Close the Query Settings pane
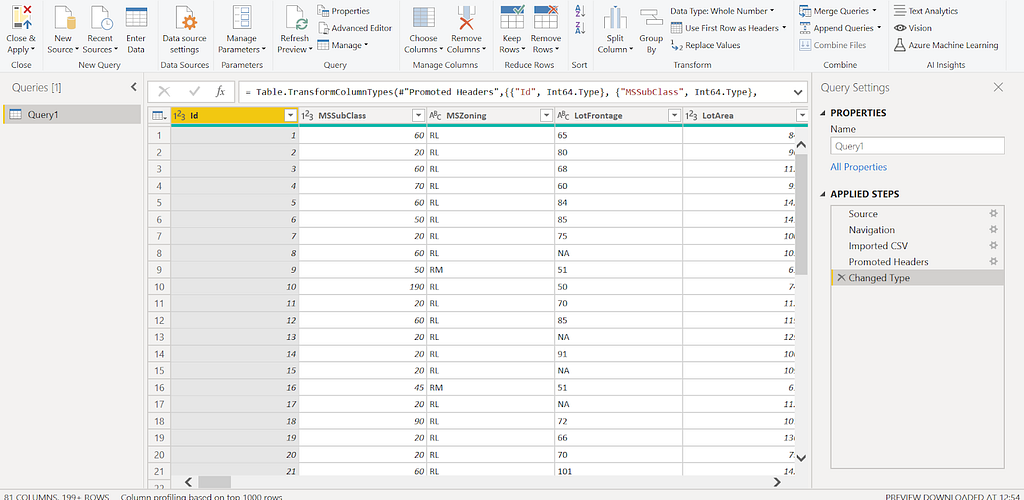The image size is (1024, 500). click(x=998, y=87)
